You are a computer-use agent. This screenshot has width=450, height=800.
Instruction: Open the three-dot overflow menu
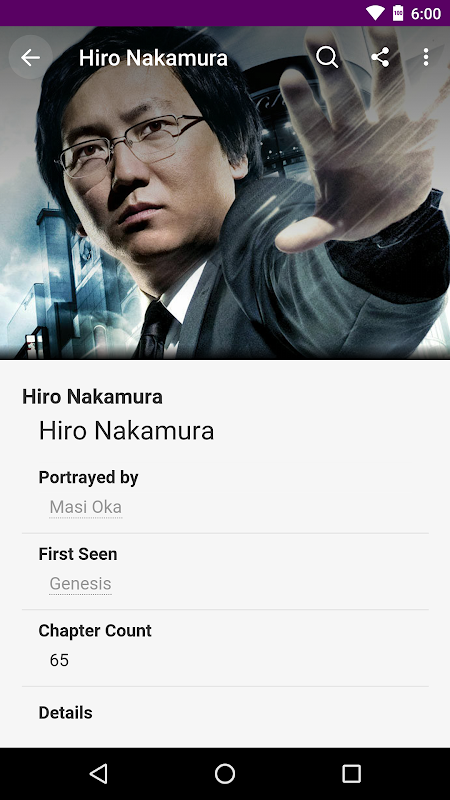[426, 57]
